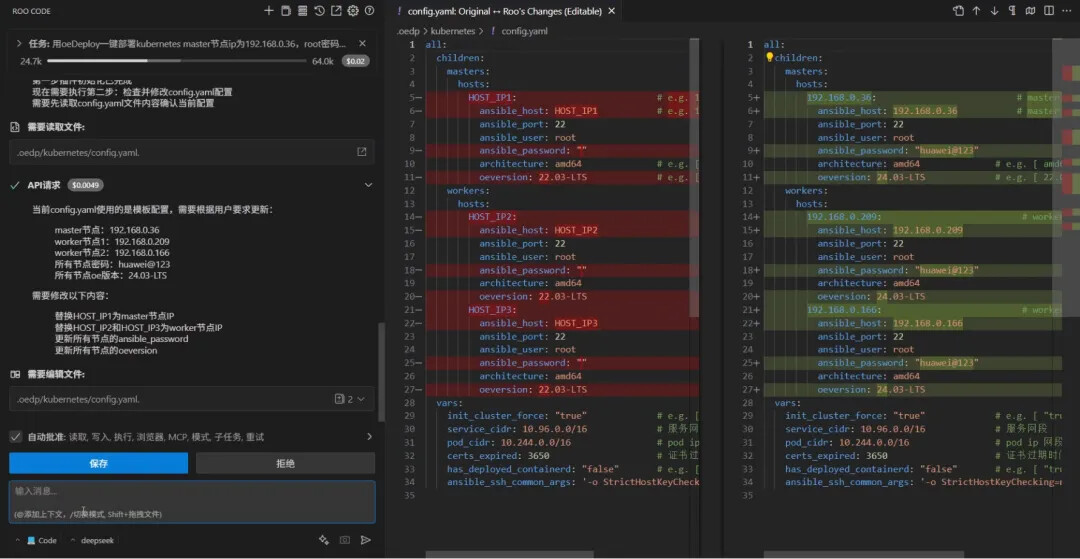This screenshot has height=559, width=1080.
Task: Send the message with arrow icon
Action: pos(365,540)
